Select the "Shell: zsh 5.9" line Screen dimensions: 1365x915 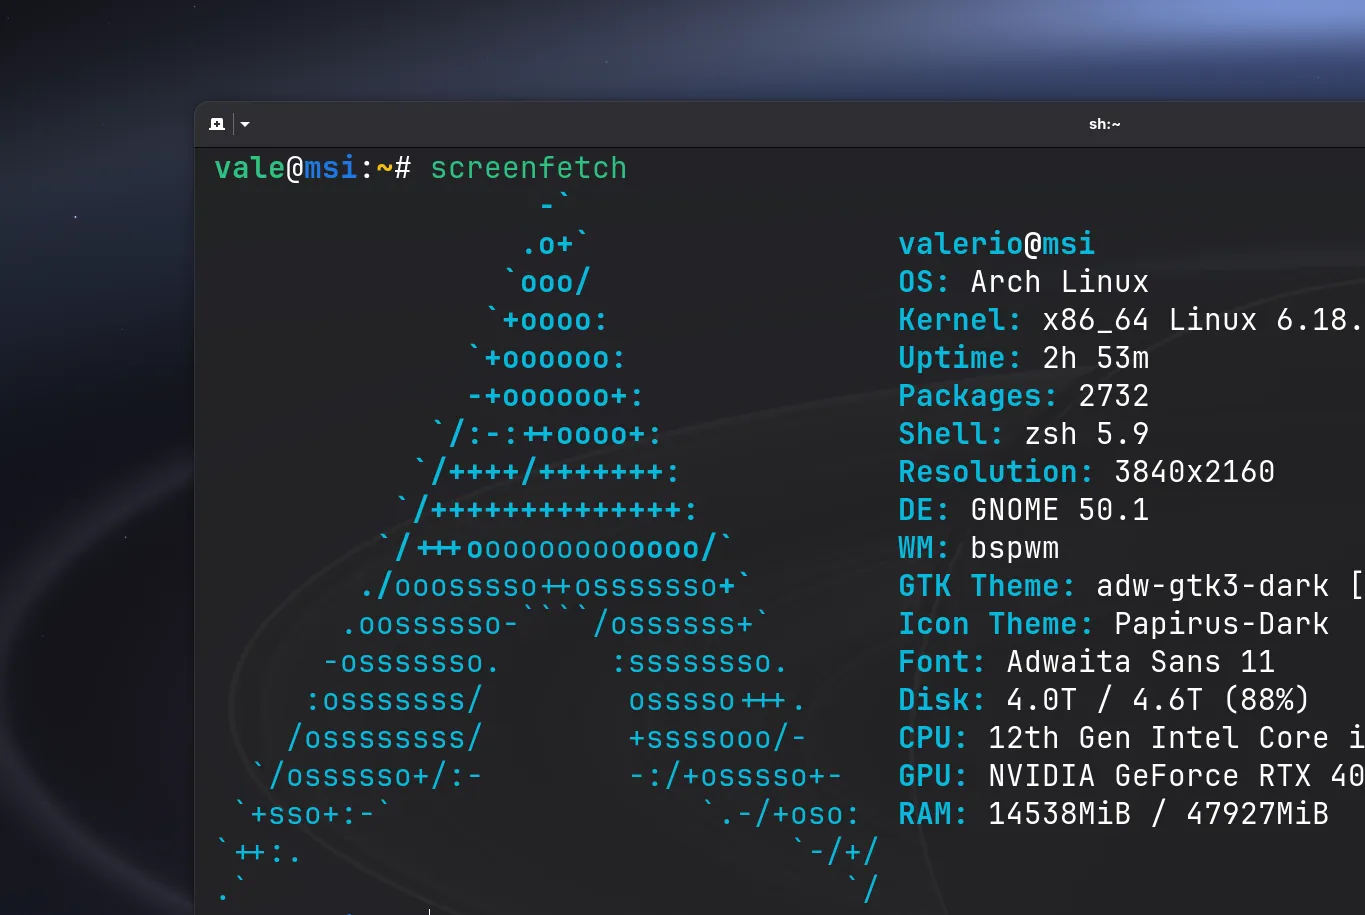point(1024,434)
